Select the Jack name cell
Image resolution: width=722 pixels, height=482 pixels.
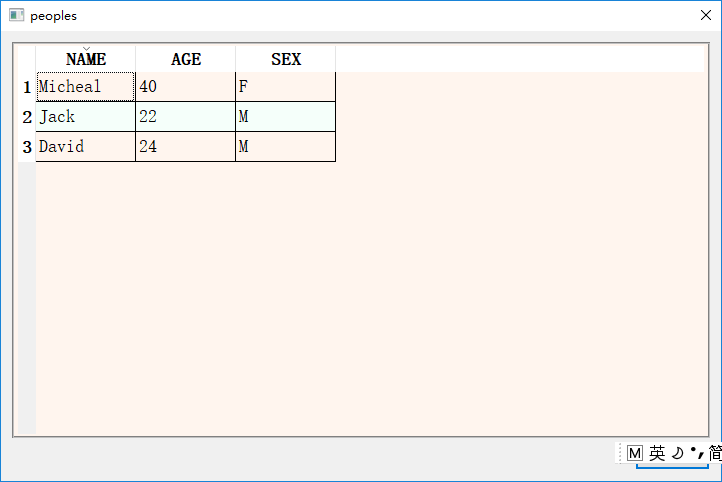pos(85,117)
